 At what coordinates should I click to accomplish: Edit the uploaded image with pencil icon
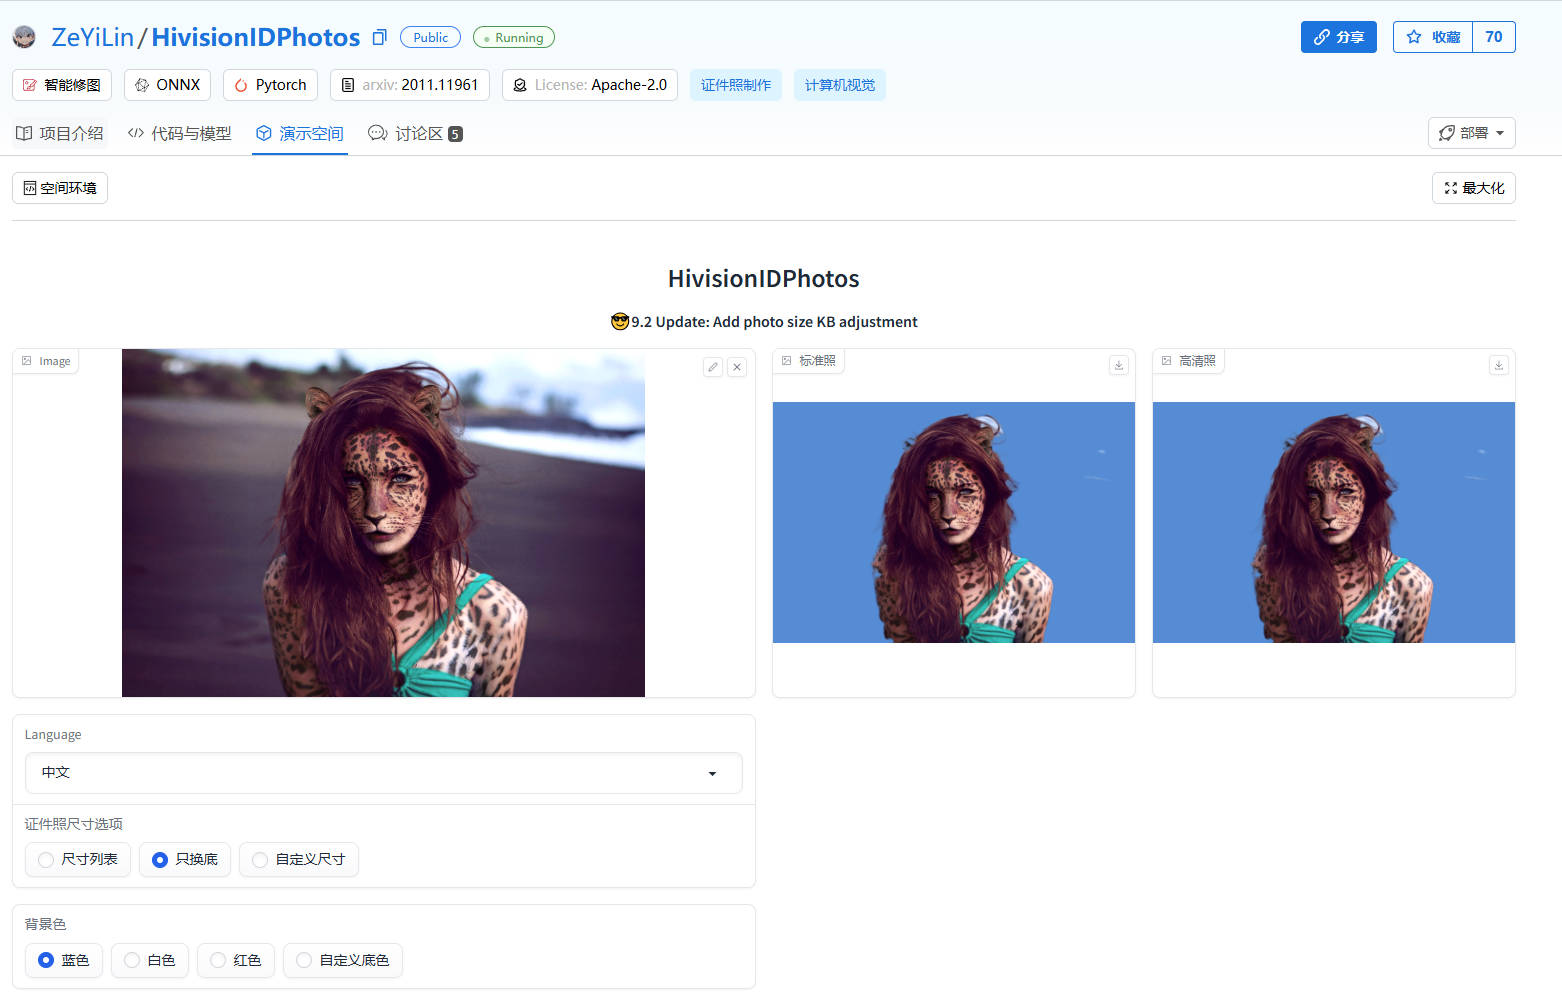coord(713,367)
